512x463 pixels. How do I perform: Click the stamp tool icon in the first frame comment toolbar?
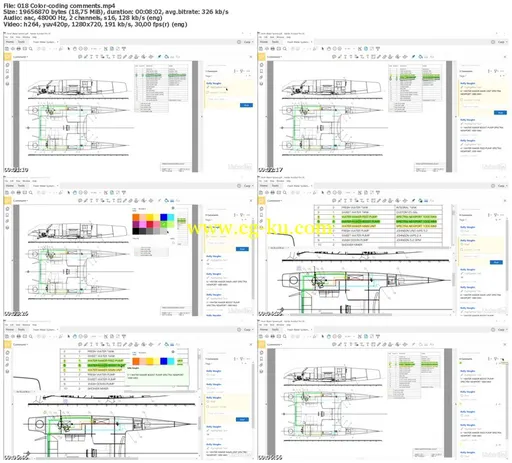click(137, 57)
